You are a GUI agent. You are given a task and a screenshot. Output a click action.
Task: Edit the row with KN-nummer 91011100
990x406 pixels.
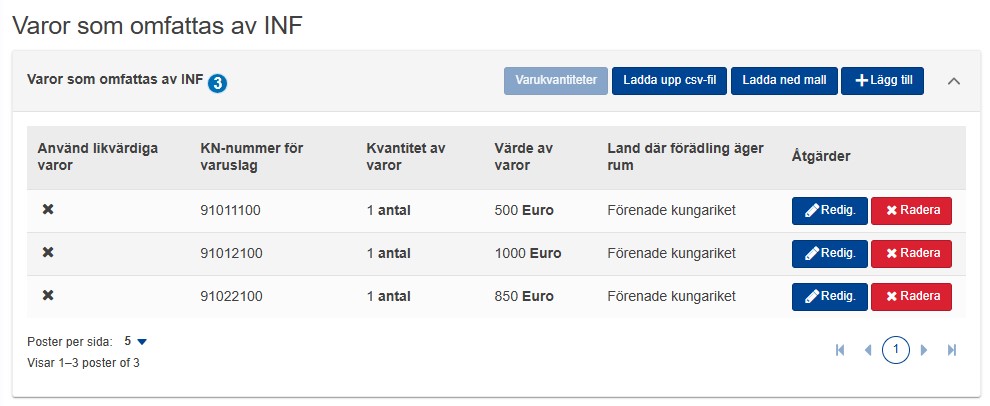[x=830, y=211]
